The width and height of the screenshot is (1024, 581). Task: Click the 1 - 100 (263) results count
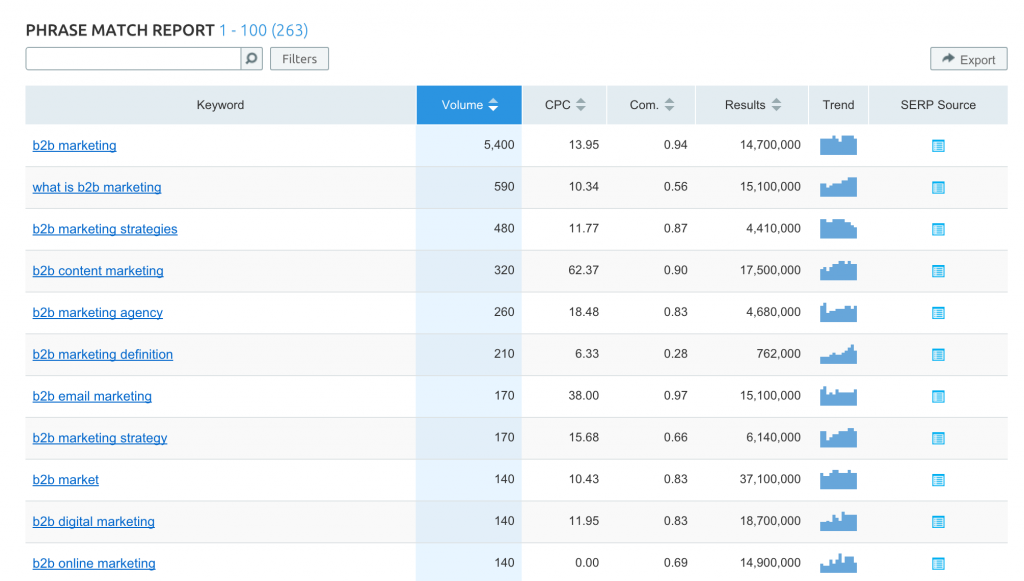point(264,30)
